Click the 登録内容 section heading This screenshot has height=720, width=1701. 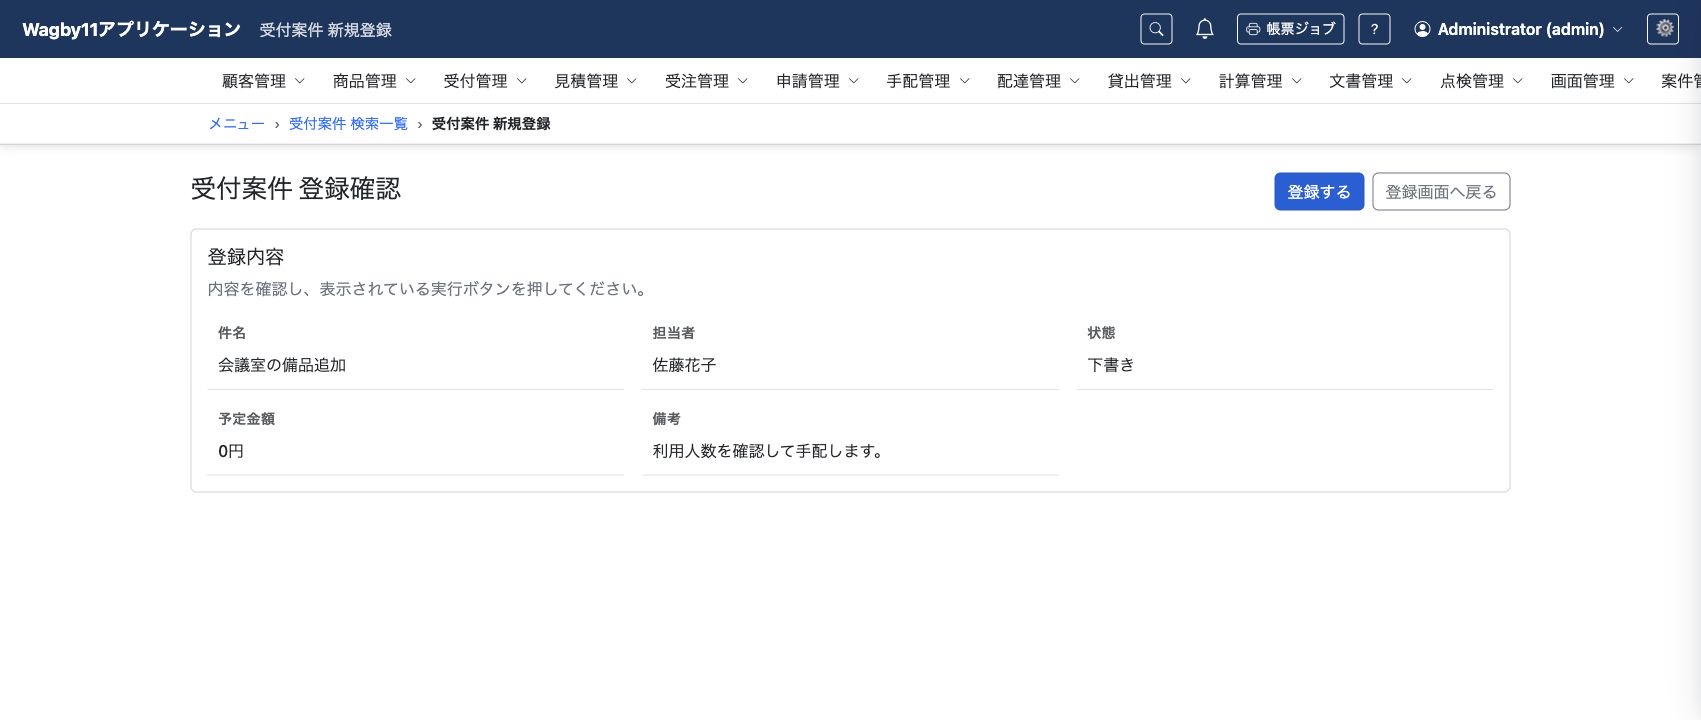[246, 257]
